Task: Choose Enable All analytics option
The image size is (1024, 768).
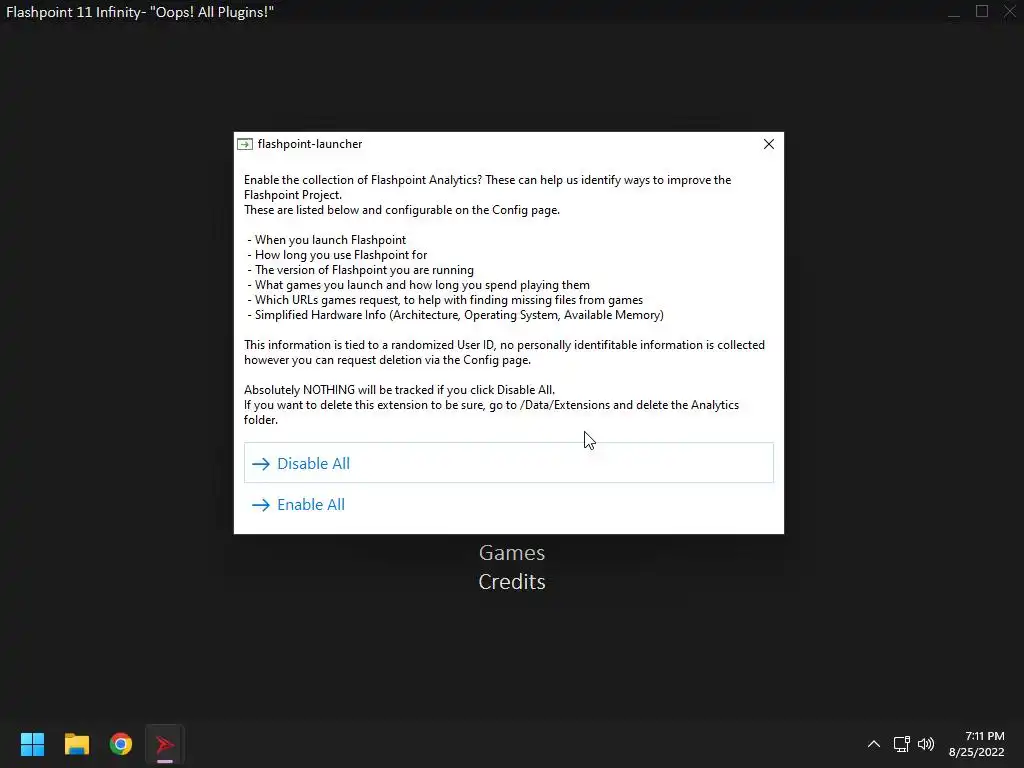Action: (509, 504)
